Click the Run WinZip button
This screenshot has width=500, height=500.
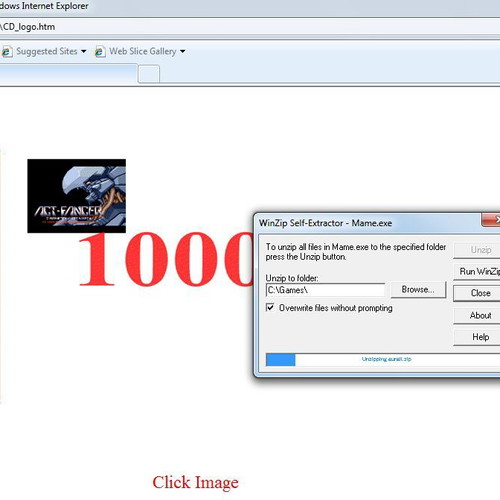[x=477, y=271]
